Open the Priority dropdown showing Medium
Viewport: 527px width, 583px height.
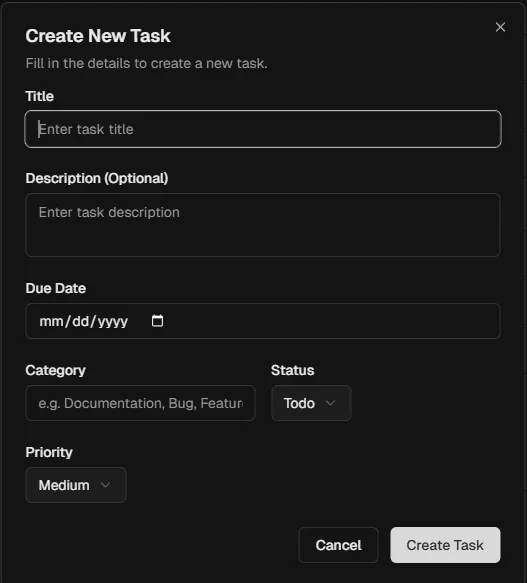tap(76, 485)
